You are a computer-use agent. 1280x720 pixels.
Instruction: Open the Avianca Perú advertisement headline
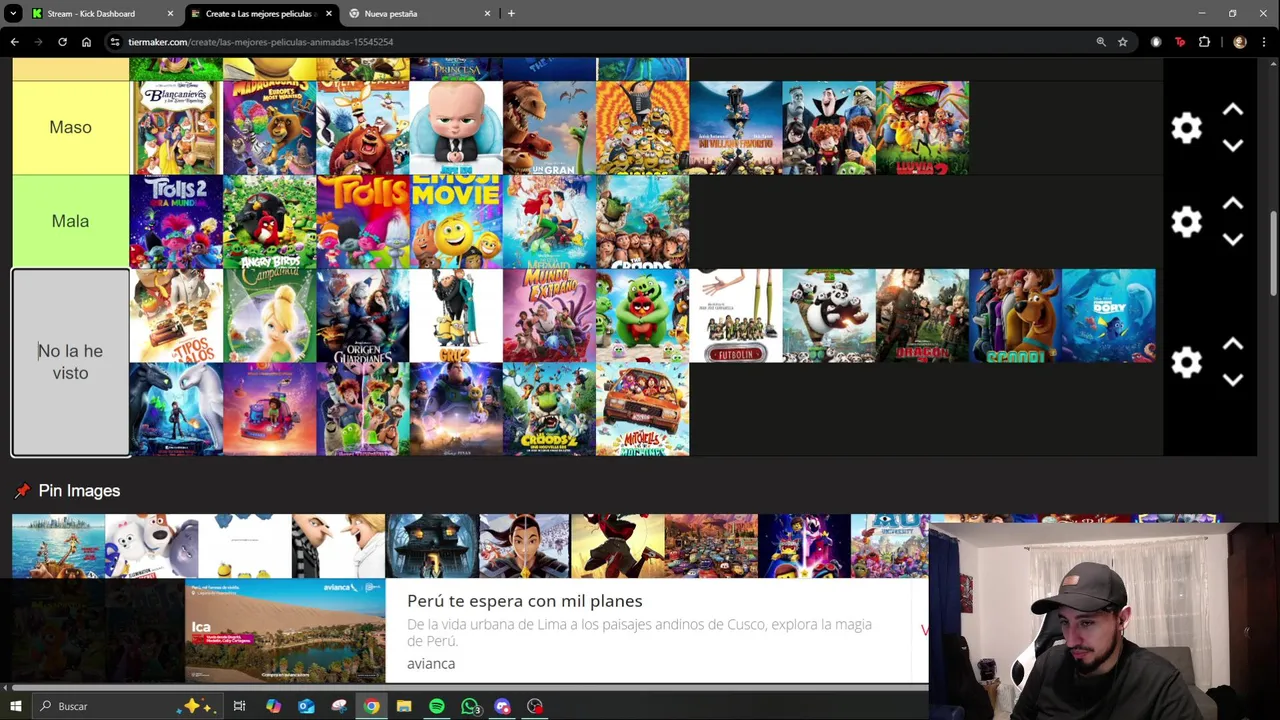(524, 601)
